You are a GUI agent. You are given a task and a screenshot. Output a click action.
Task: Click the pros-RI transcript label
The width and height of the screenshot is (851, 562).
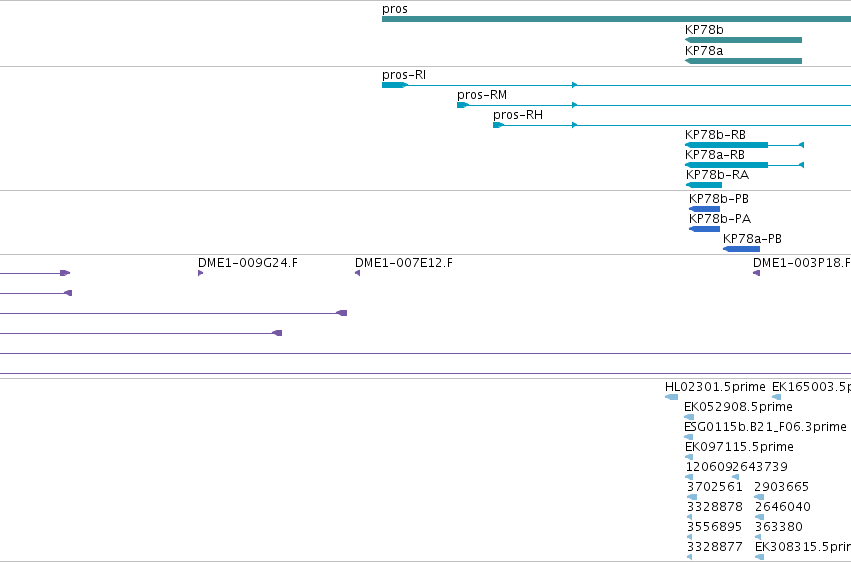click(404, 75)
